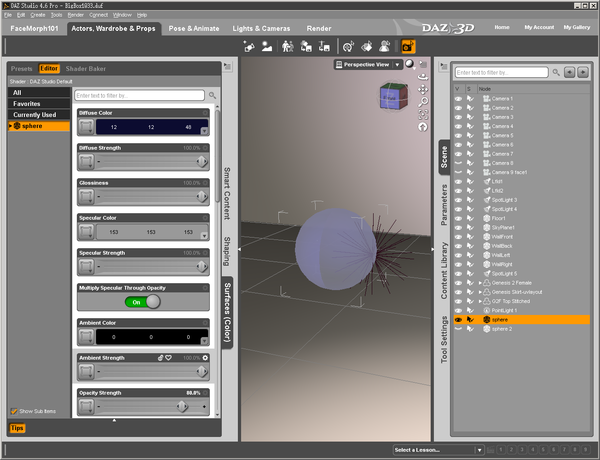
Task: Open the Perspective View dropdown arrow
Action: coord(397,65)
